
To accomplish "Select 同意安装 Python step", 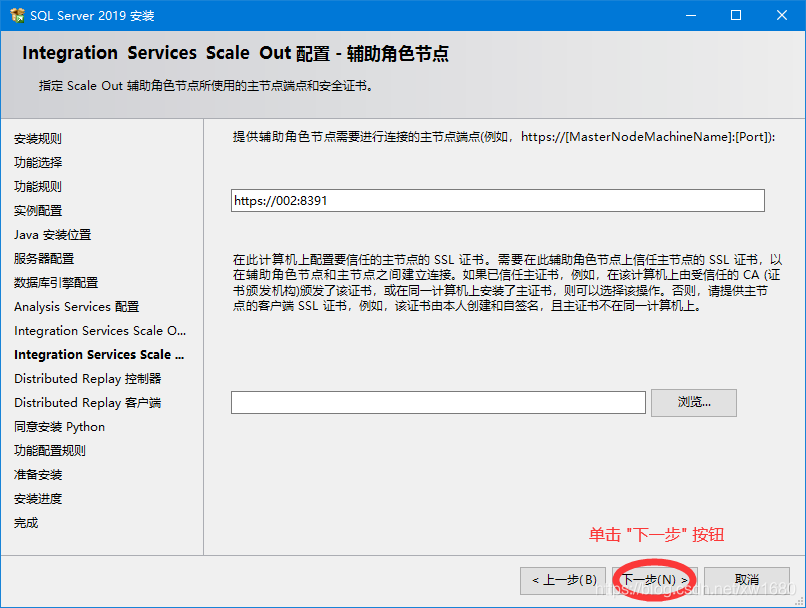I will coord(59,427).
